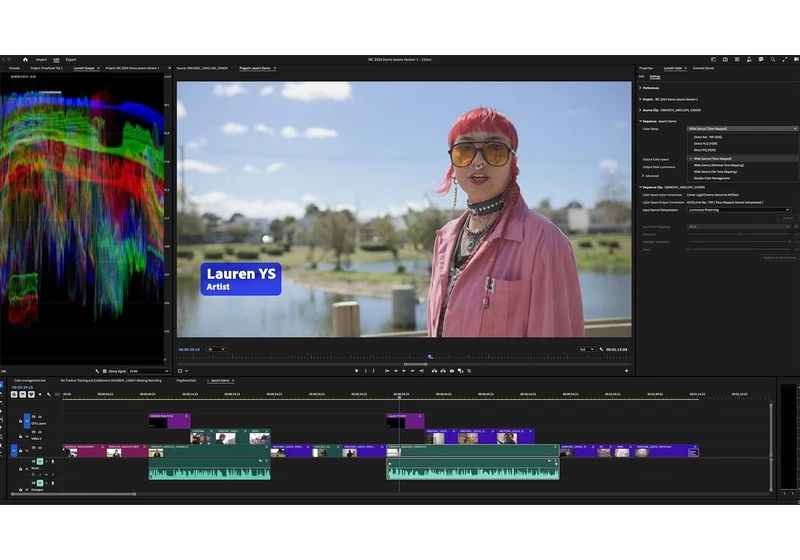Image resolution: width=800 pixels, height=560 pixels.
Task: Click the Mark In bracket button
Action: tap(365, 371)
